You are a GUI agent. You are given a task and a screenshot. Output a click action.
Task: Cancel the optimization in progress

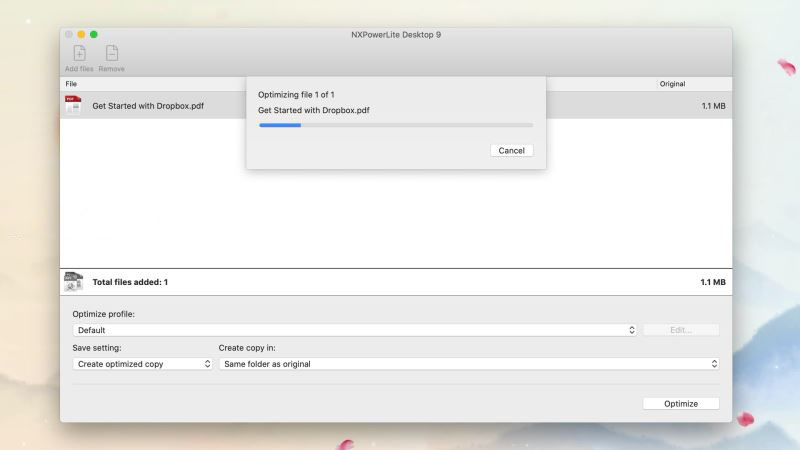pos(511,151)
